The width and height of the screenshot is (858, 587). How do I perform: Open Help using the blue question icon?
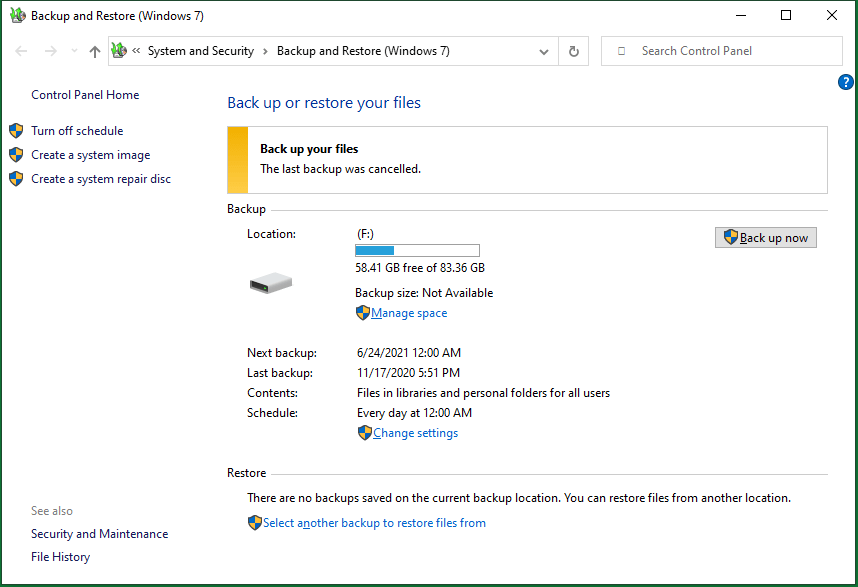(x=845, y=82)
